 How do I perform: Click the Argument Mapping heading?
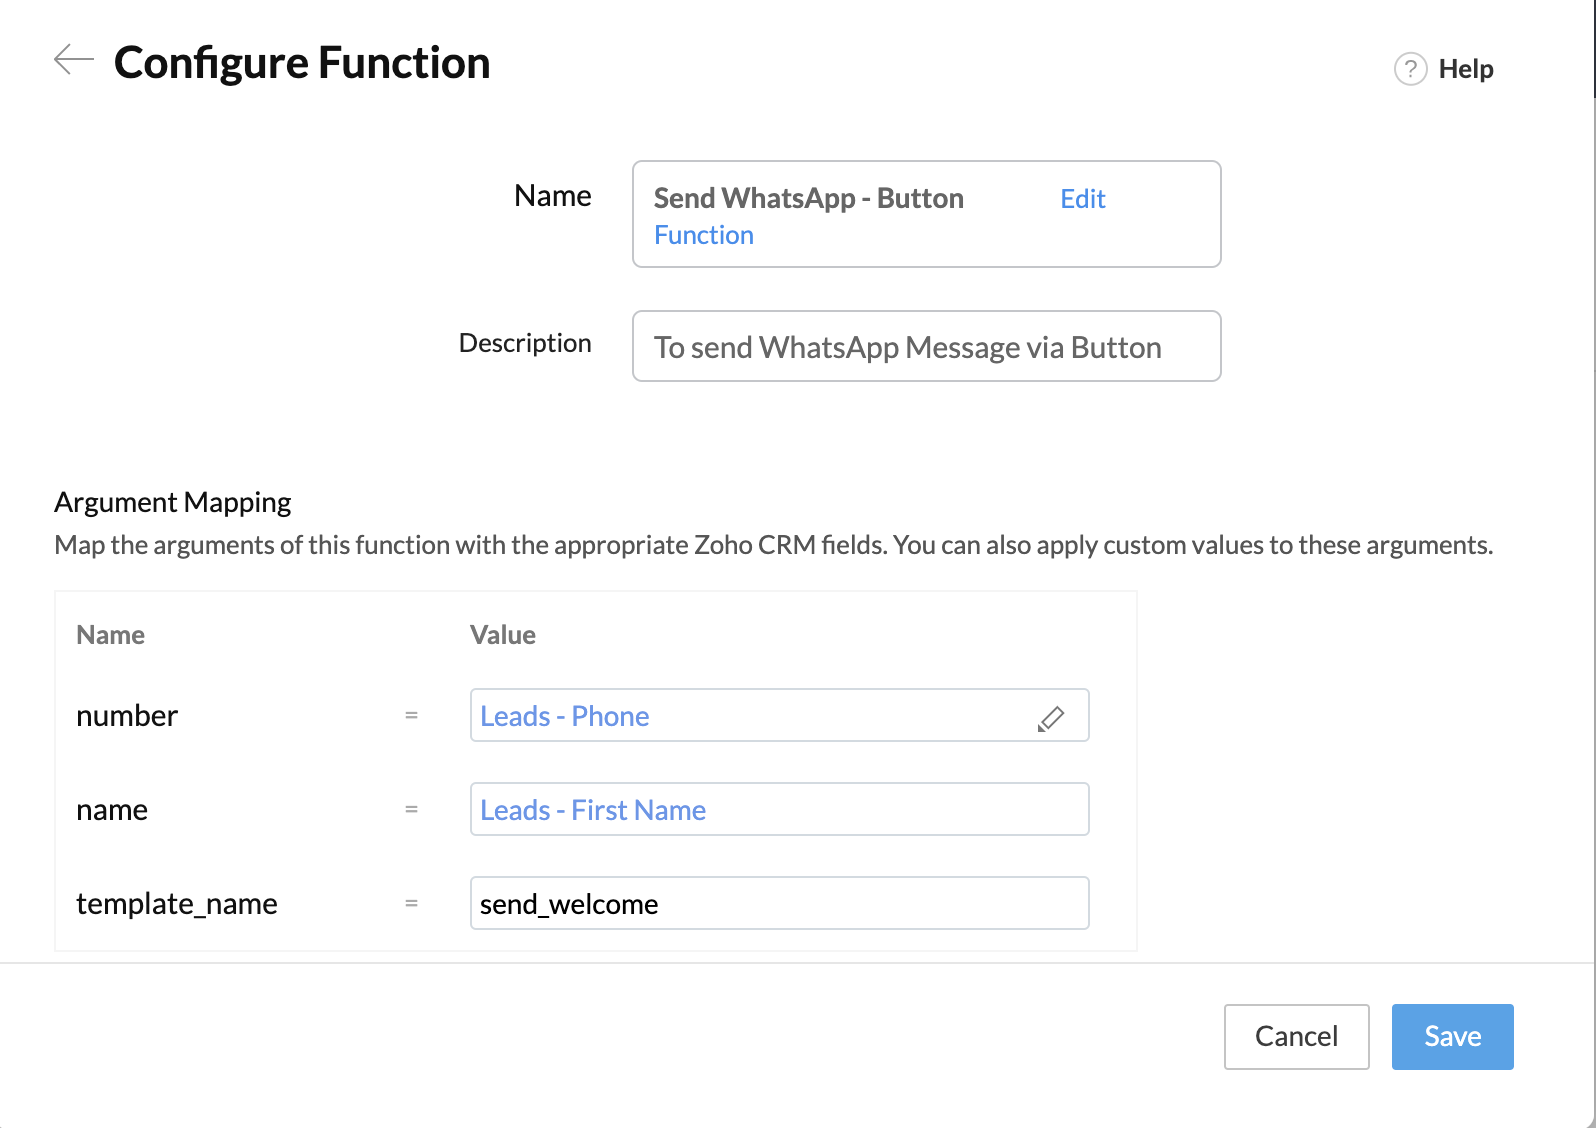[173, 502]
